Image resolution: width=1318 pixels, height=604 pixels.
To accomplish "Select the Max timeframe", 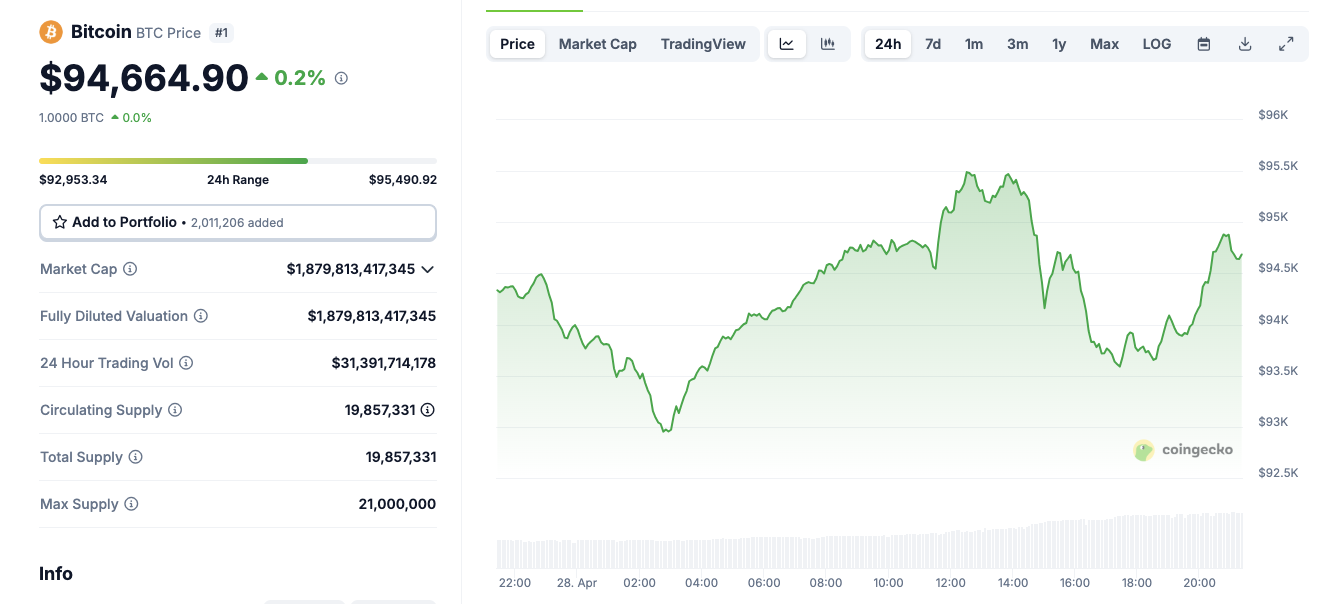I will coord(1104,43).
